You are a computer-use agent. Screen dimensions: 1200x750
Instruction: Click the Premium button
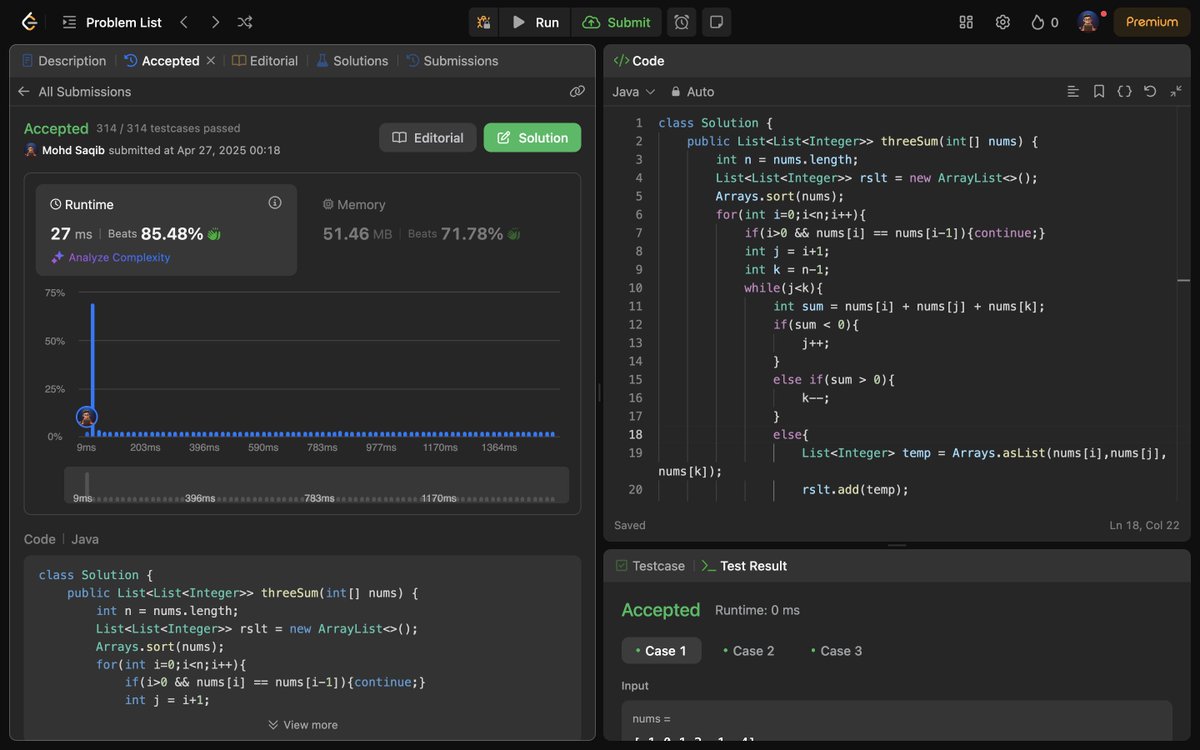tap(1152, 22)
